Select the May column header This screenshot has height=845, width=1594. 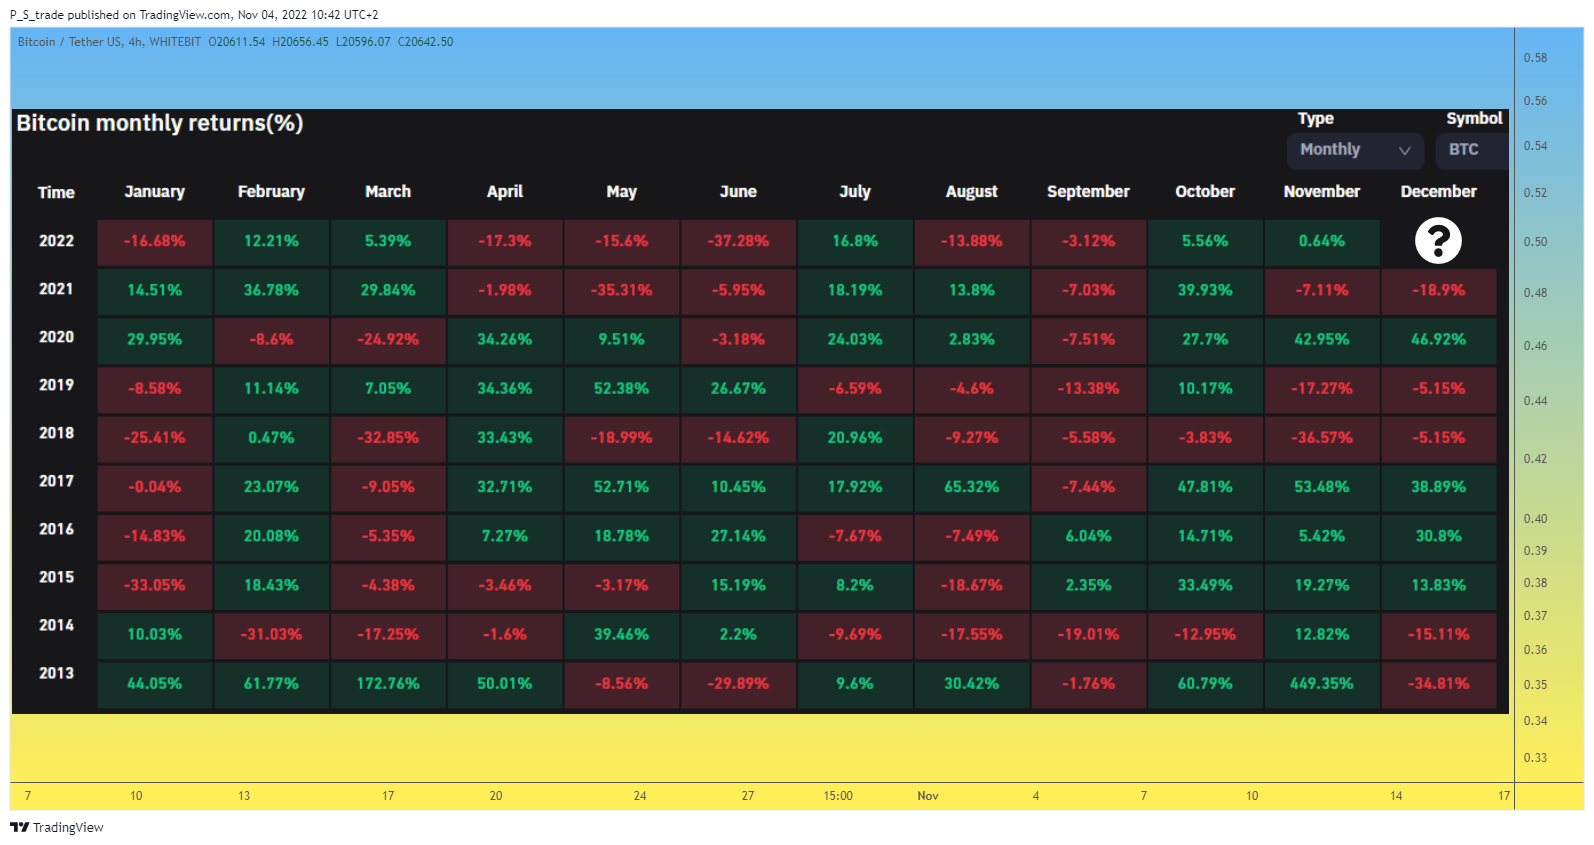(621, 192)
